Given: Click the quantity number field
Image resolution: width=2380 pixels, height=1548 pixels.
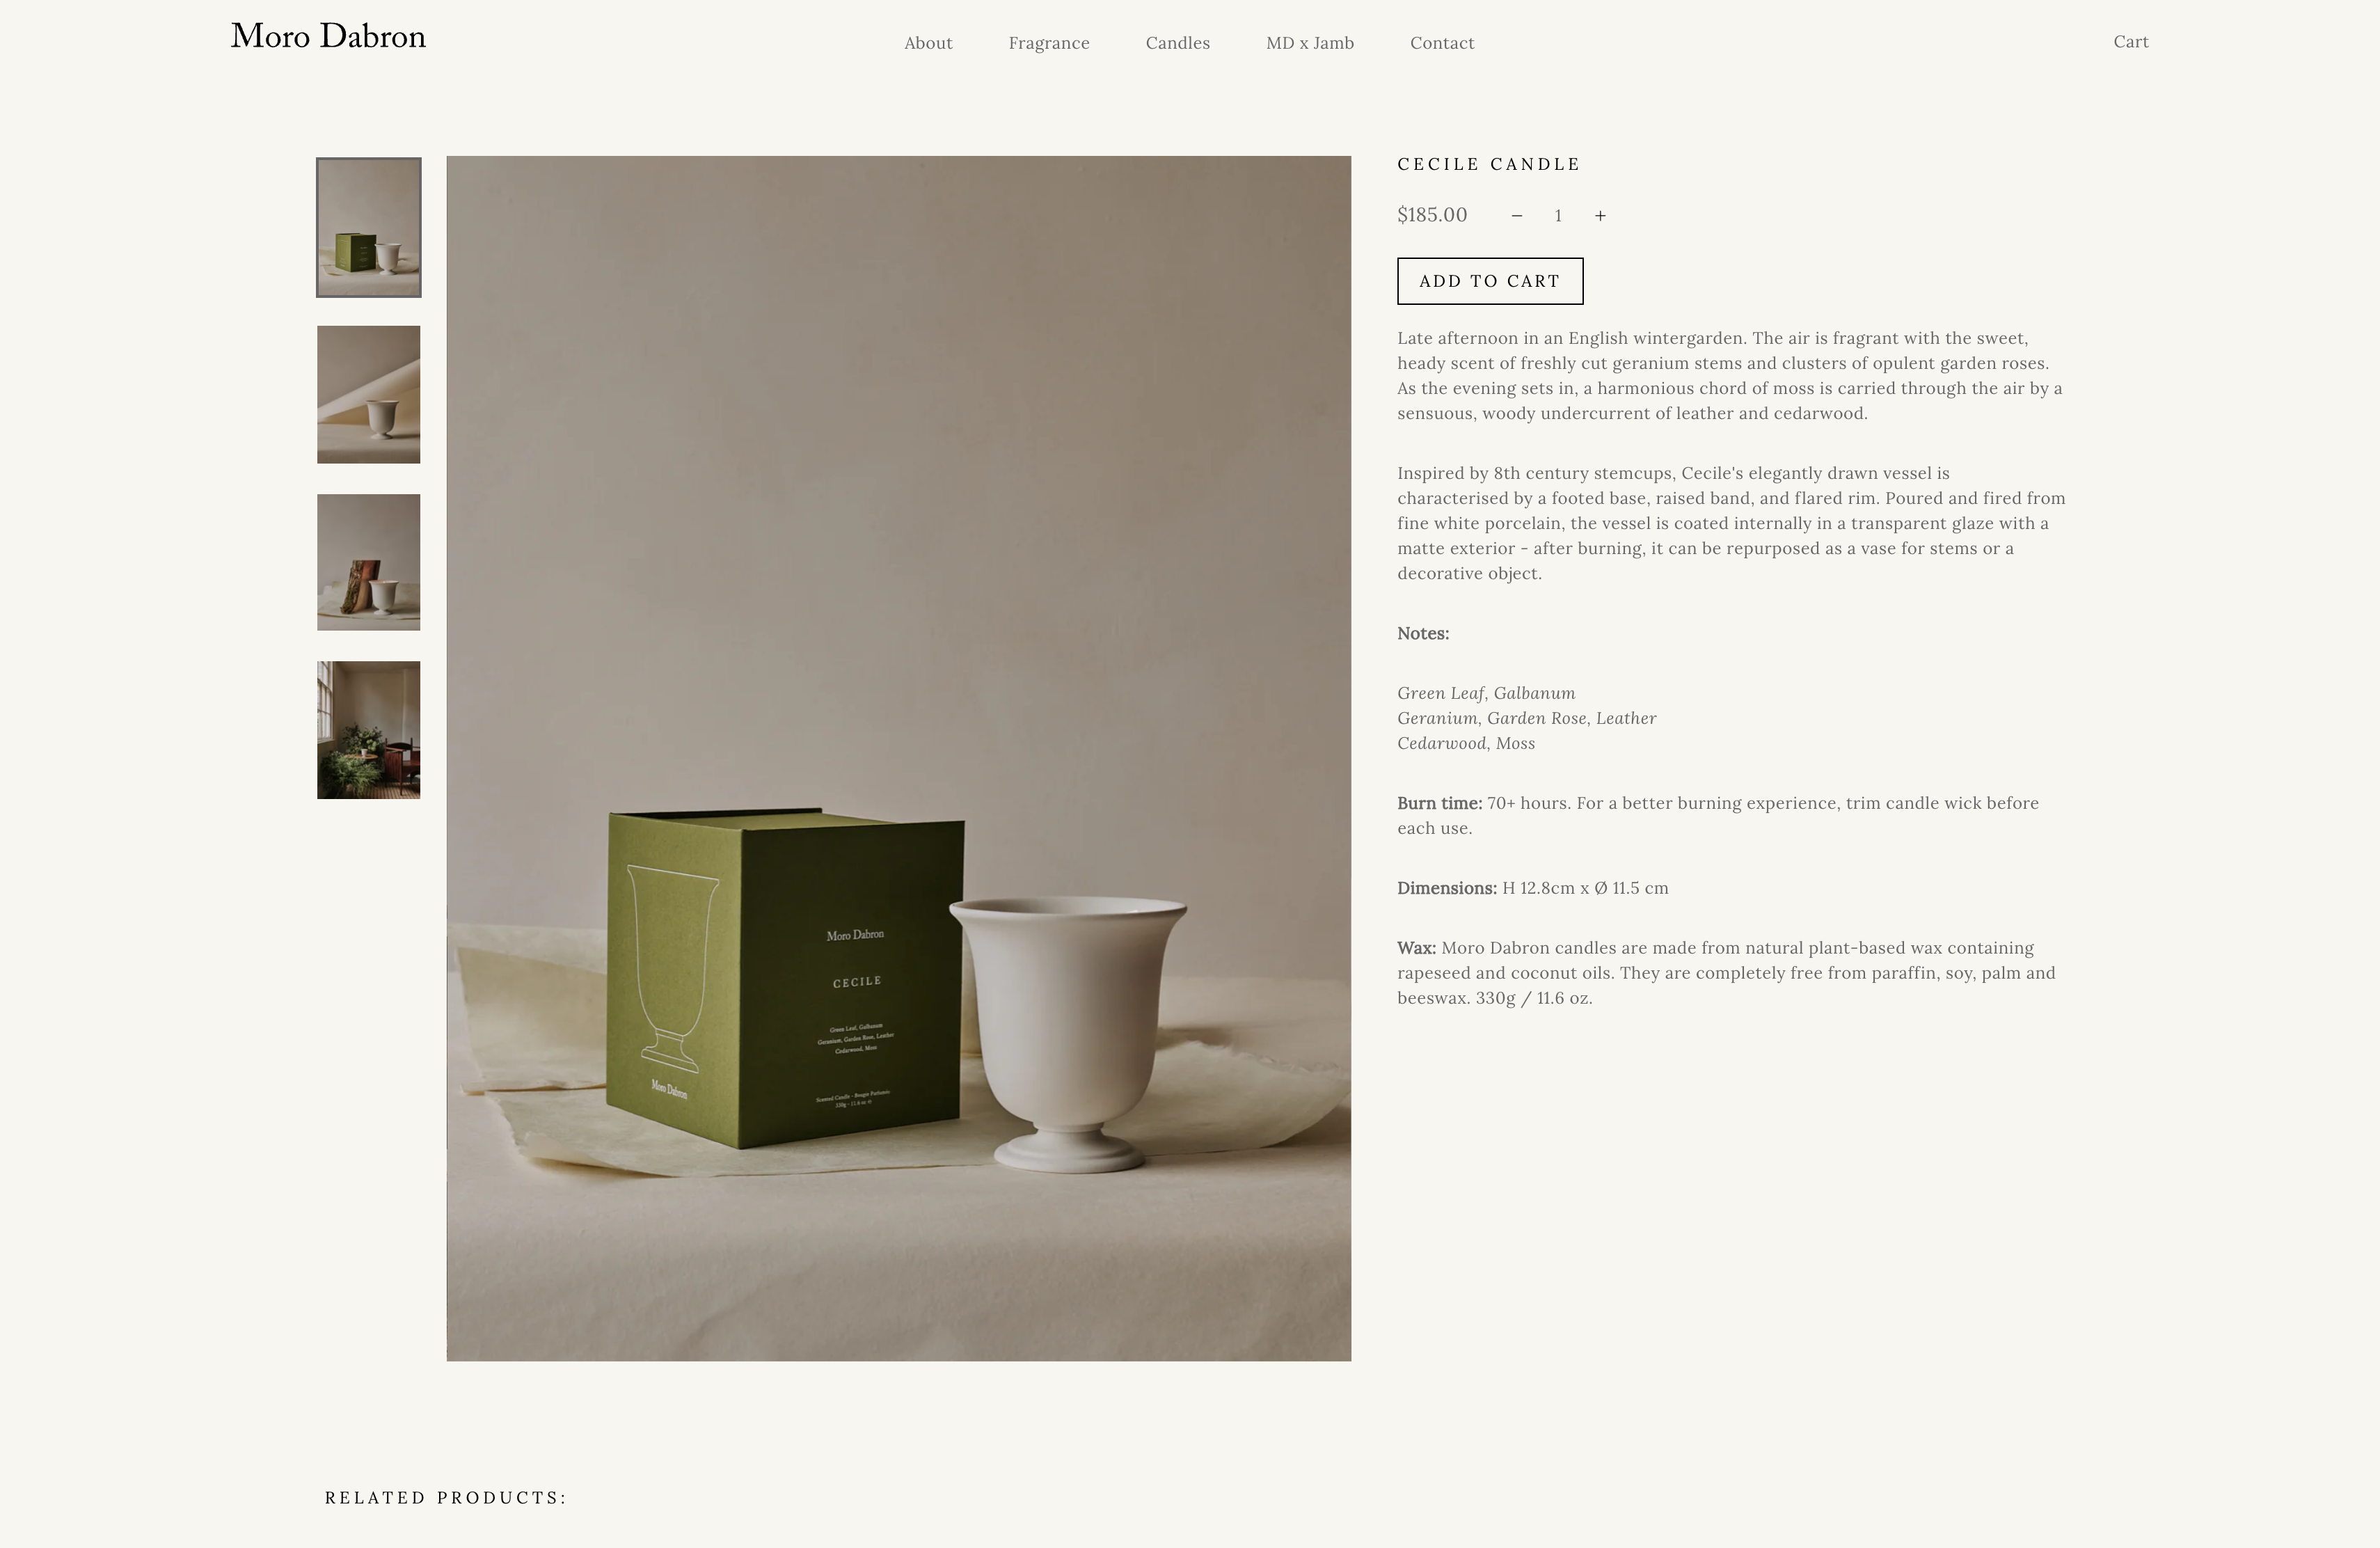Looking at the screenshot, I should click(1558, 216).
